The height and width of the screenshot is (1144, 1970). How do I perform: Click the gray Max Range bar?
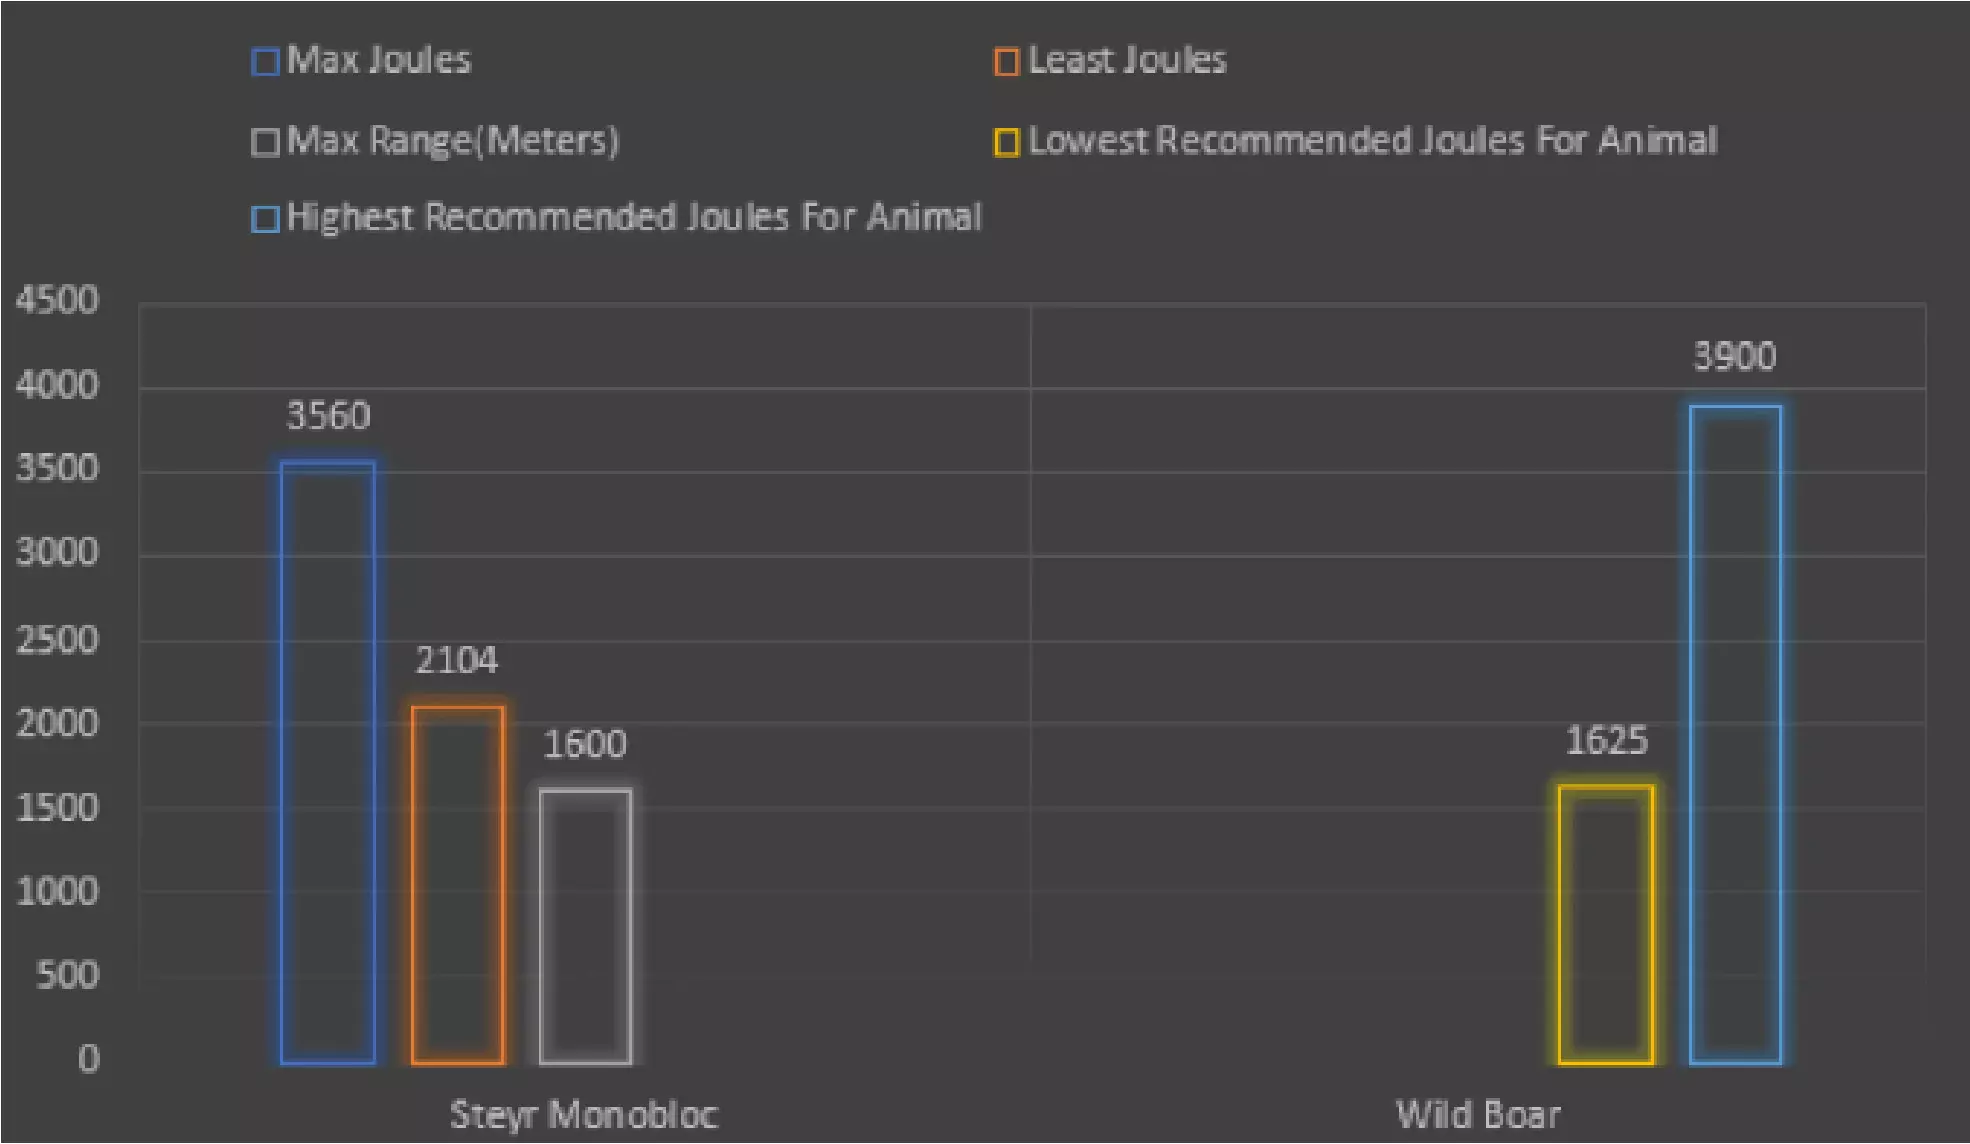pos(585,926)
